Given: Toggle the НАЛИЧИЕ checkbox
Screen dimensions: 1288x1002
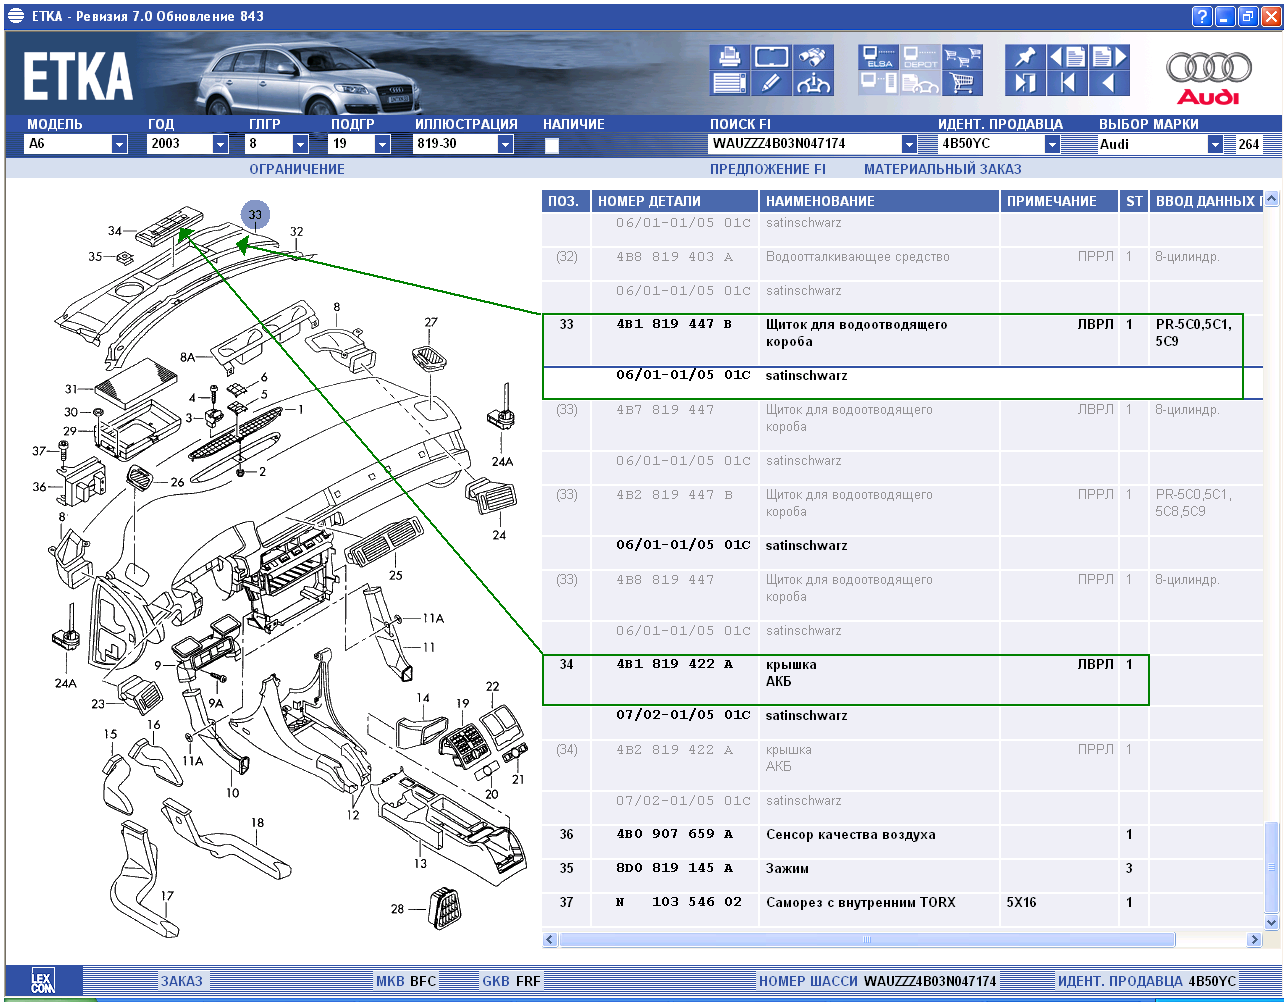Looking at the screenshot, I should [x=551, y=145].
